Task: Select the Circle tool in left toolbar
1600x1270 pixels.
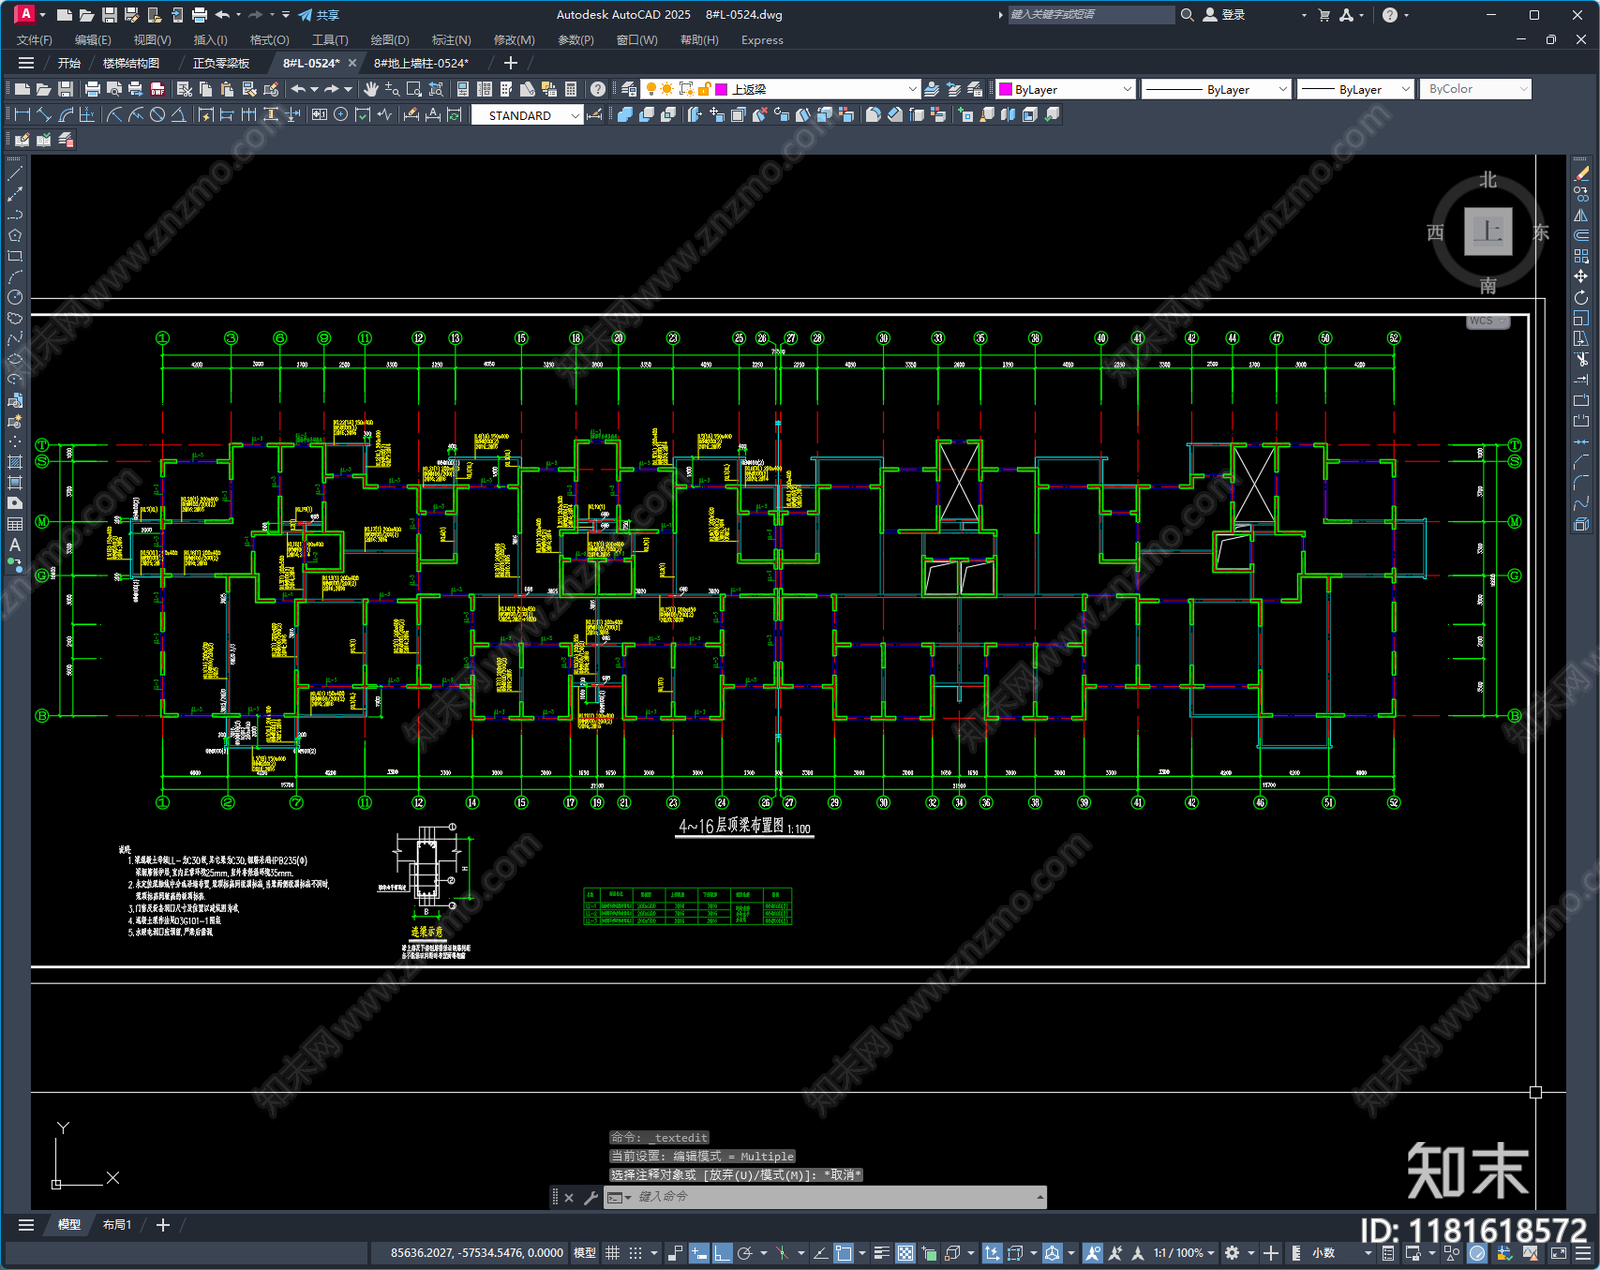Action: pos(15,297)
